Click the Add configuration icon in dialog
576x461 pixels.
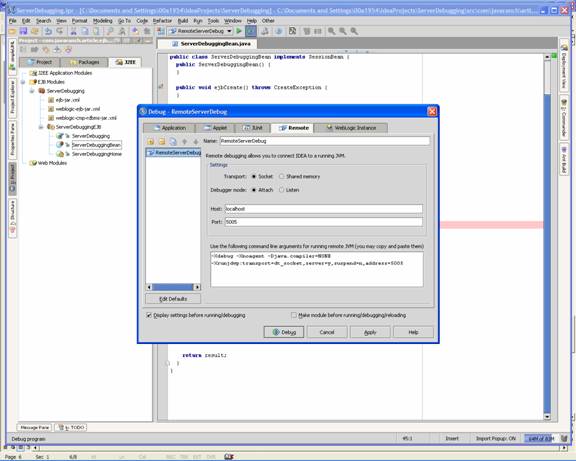click(151, 141)
